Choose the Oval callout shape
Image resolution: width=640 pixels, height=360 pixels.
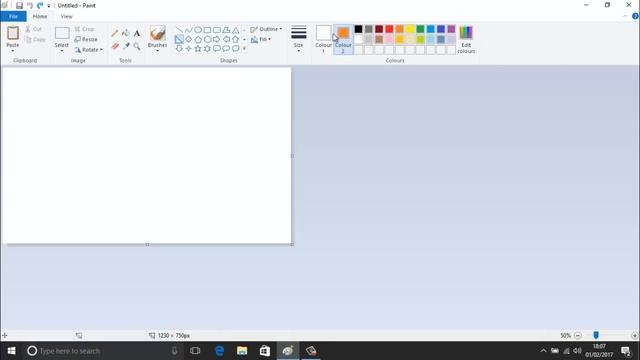tap(226, 49)
